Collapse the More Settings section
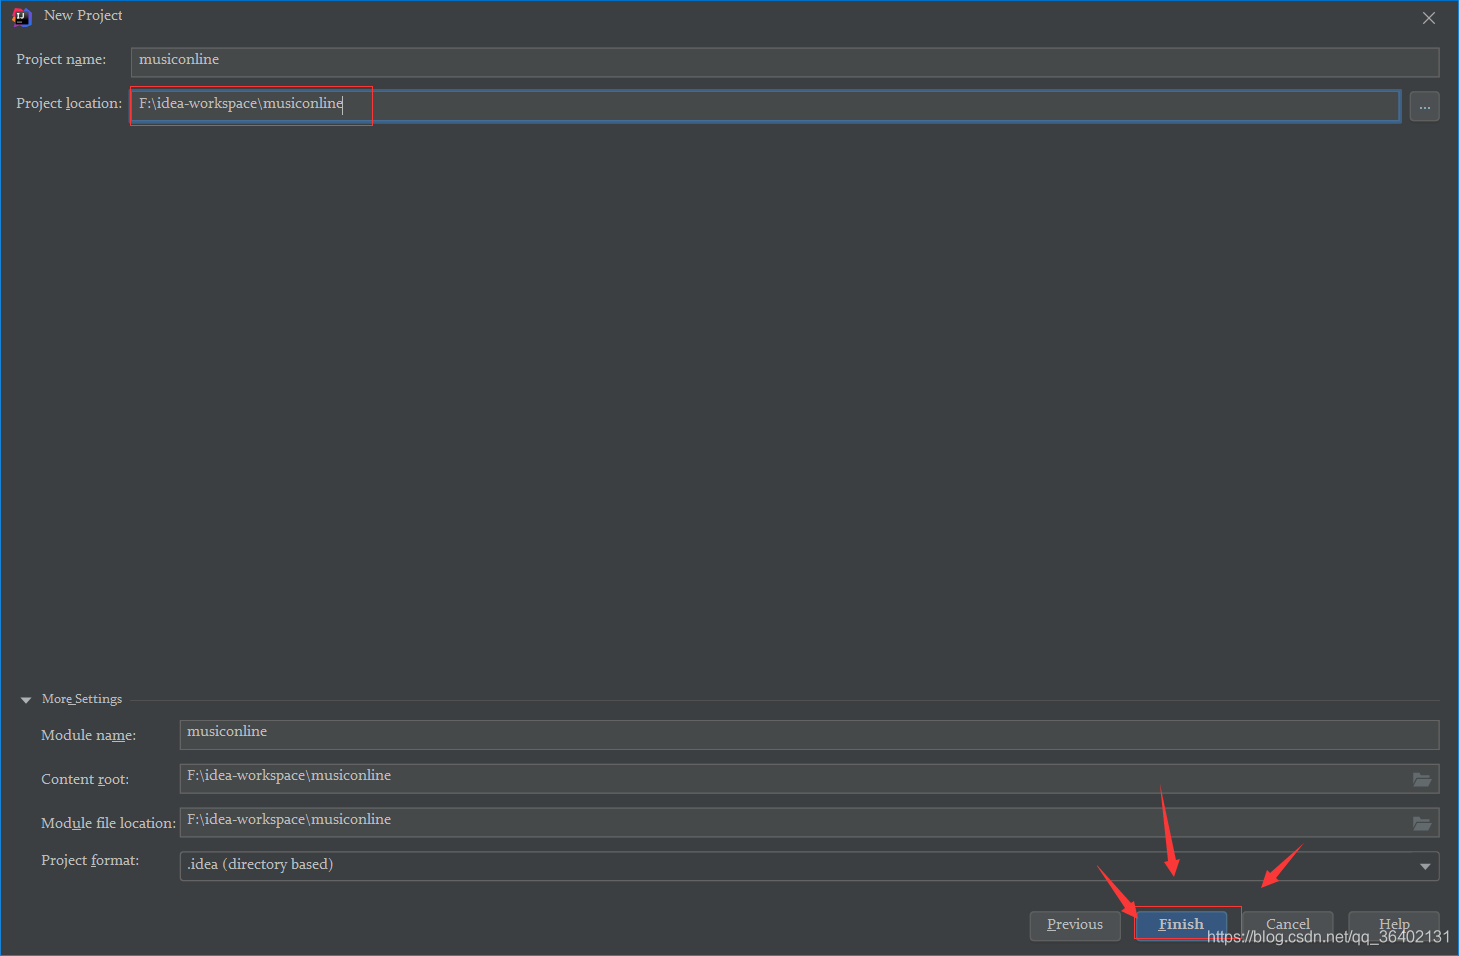Screen dimensions: 1459x956 (x=26, y=700)
